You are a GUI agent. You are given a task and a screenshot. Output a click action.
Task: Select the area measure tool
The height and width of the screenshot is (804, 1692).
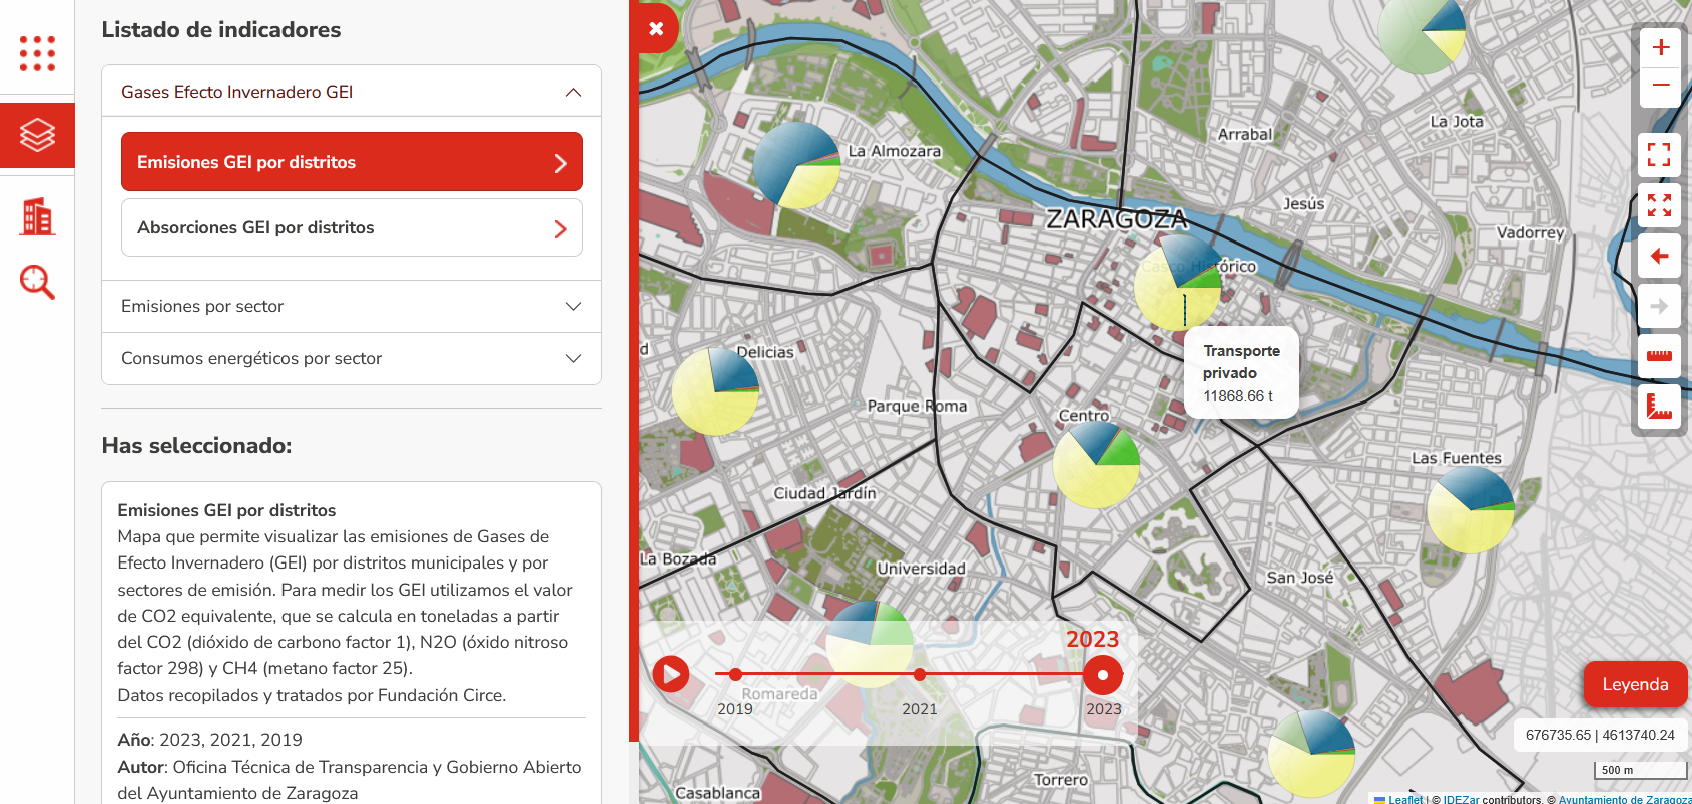coord(1659,406)
